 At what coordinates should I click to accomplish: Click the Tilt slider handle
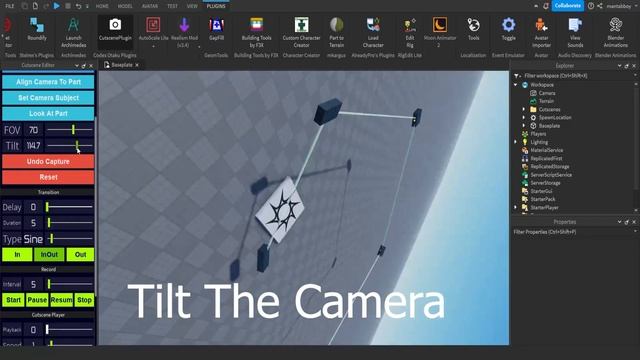(77, 145)
